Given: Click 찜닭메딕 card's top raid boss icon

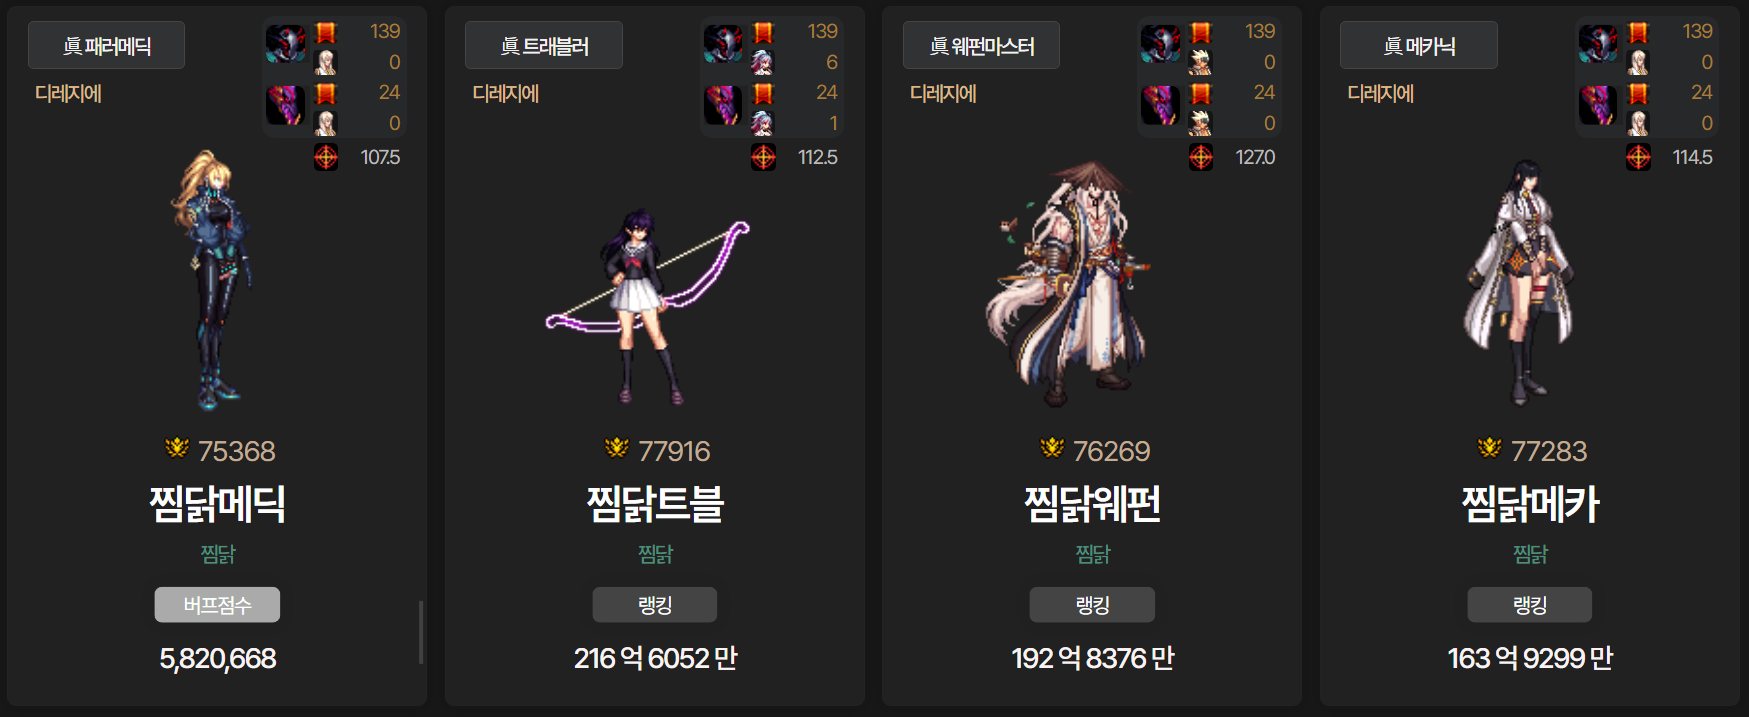Looking at the screenshot, I should click(x=286, y=44).
